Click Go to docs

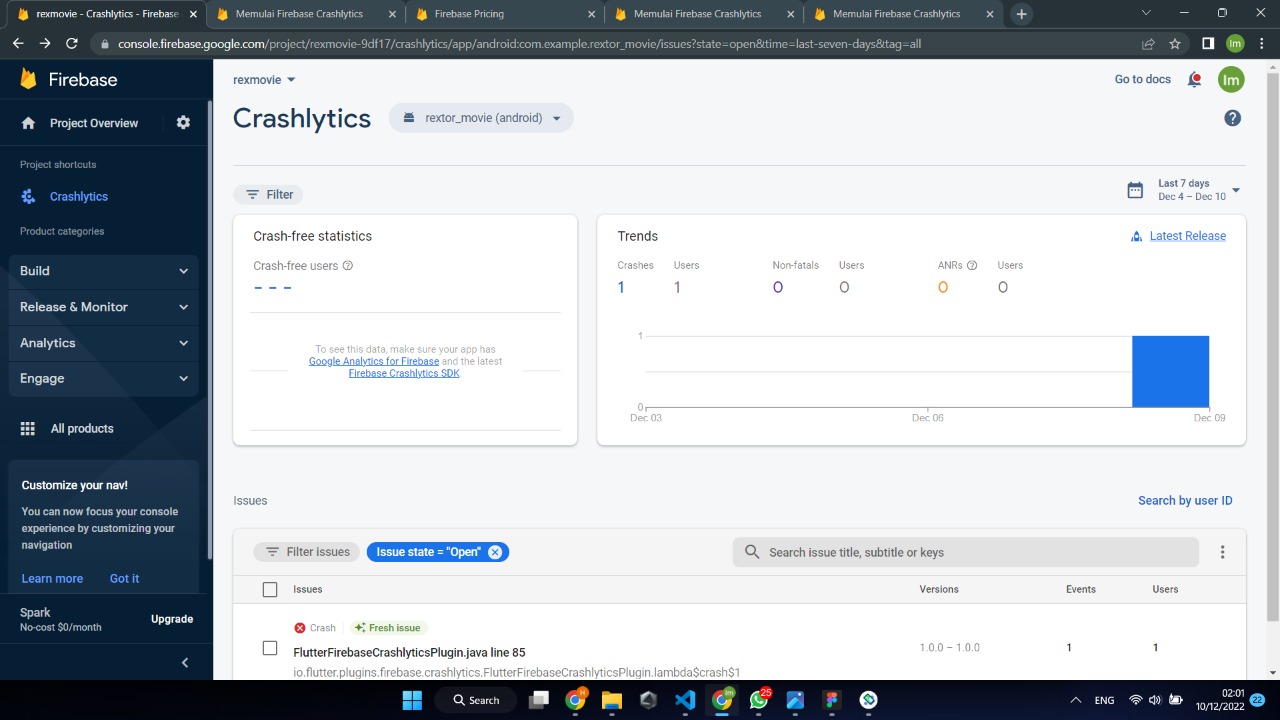(1143, 80)
